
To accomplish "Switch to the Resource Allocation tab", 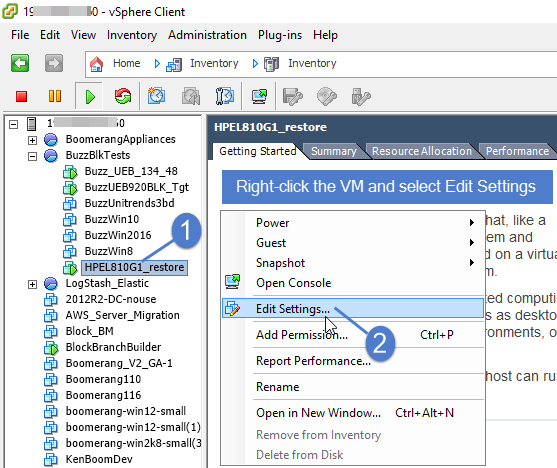I will click(422, 151).
